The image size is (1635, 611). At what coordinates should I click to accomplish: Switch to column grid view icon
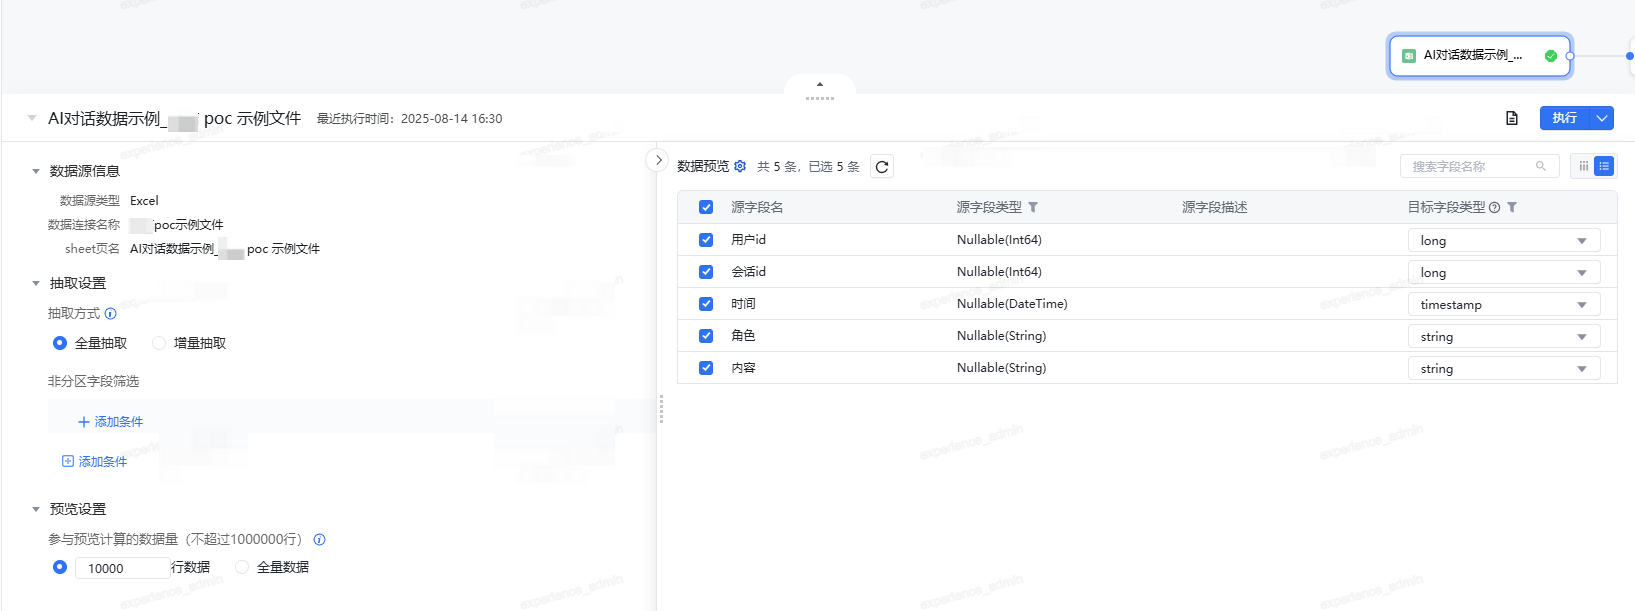point(1583,166)
